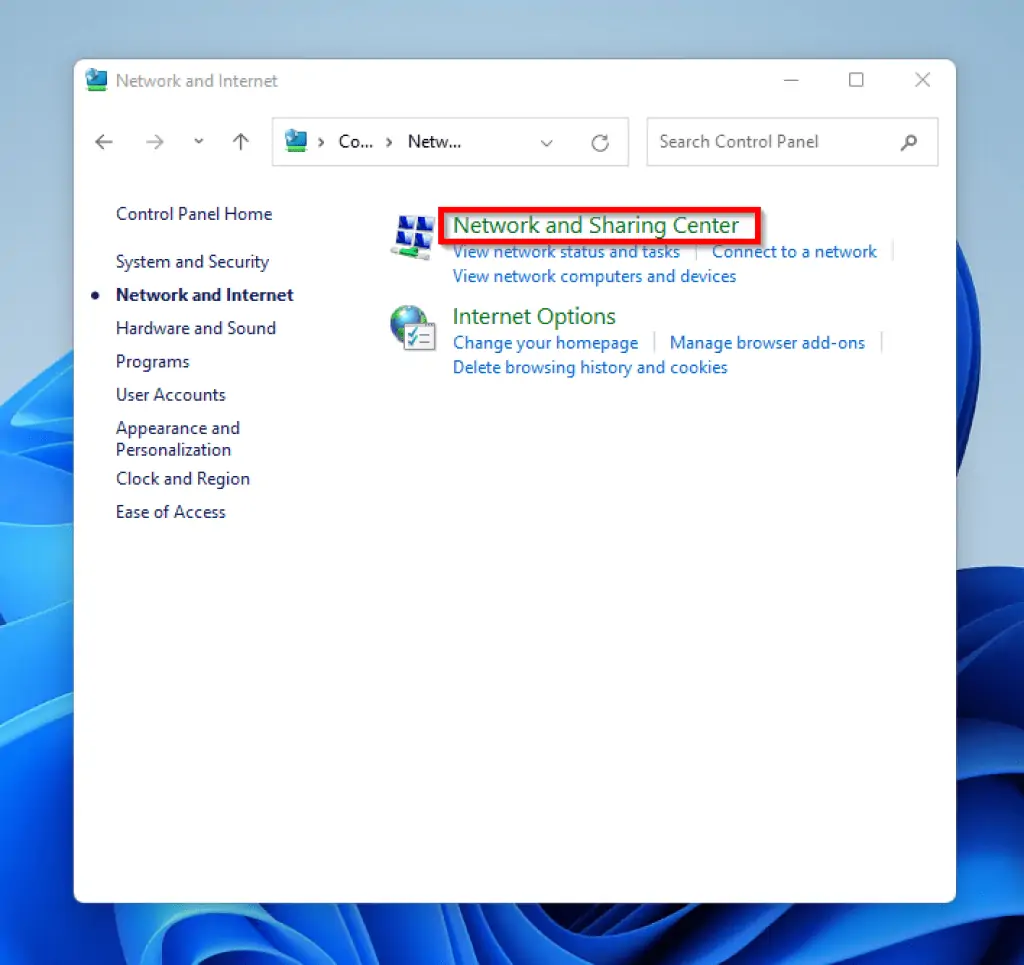Refresh the Control Panel view
The width and height of the screenshot is (1024, 965).
coord(600,143)
